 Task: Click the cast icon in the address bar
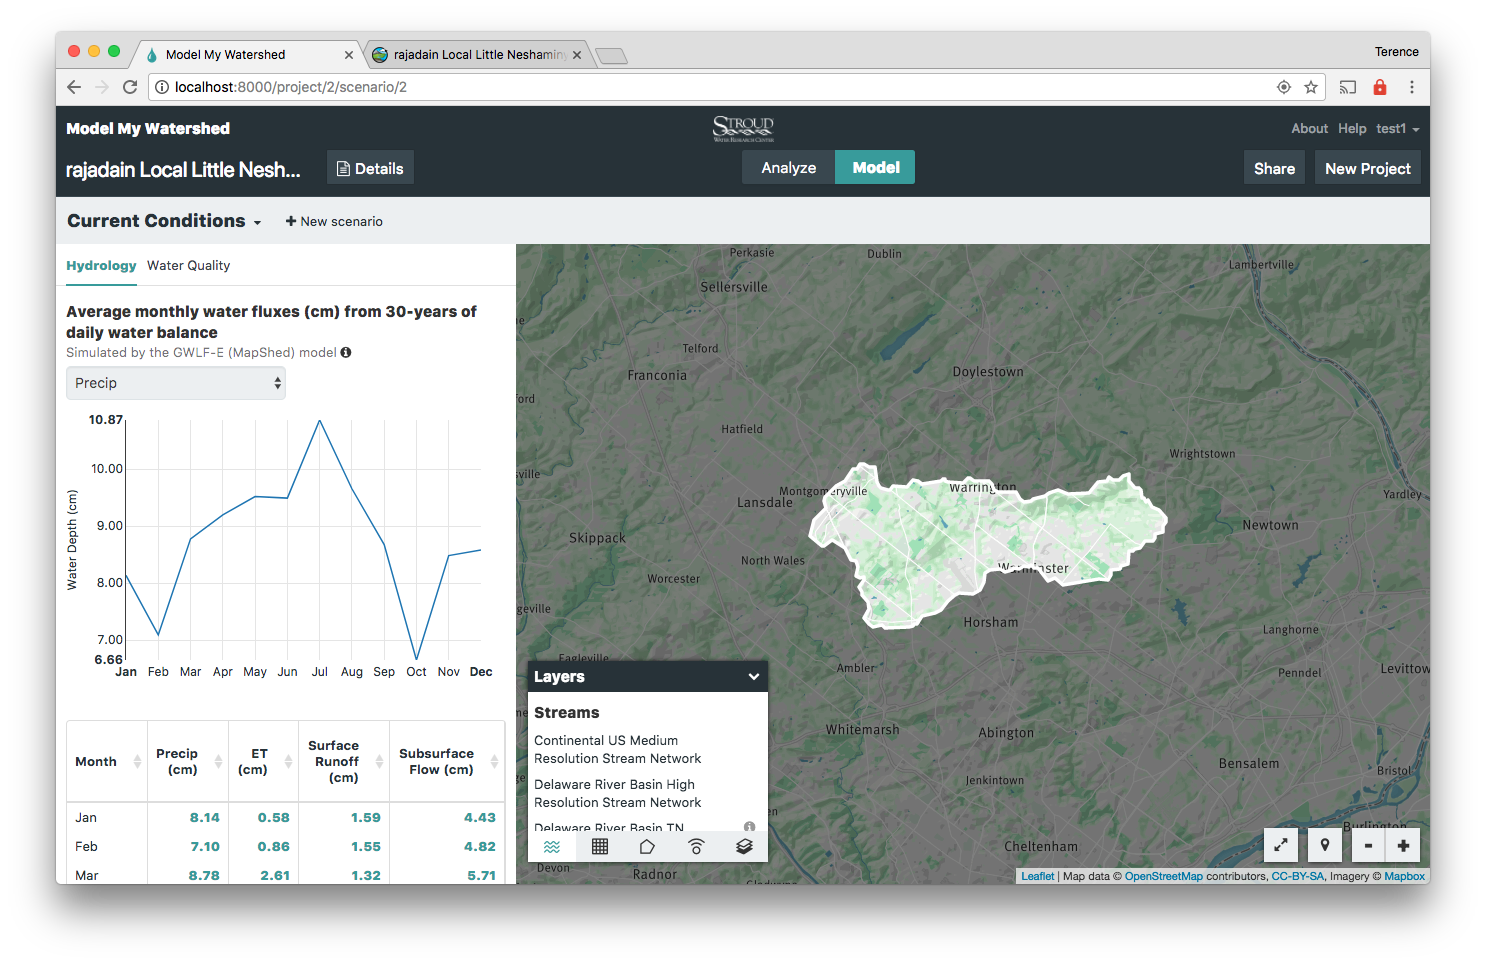(1348, 87)
